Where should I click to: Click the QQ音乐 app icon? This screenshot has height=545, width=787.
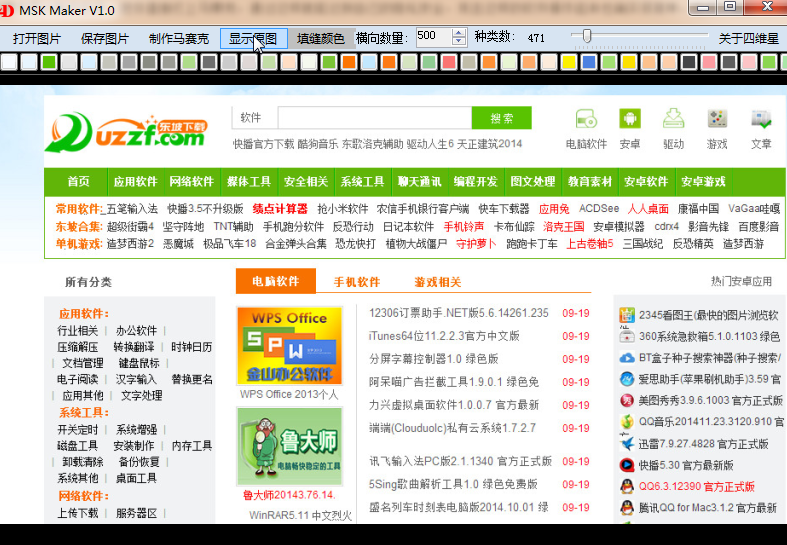point(626,422)
